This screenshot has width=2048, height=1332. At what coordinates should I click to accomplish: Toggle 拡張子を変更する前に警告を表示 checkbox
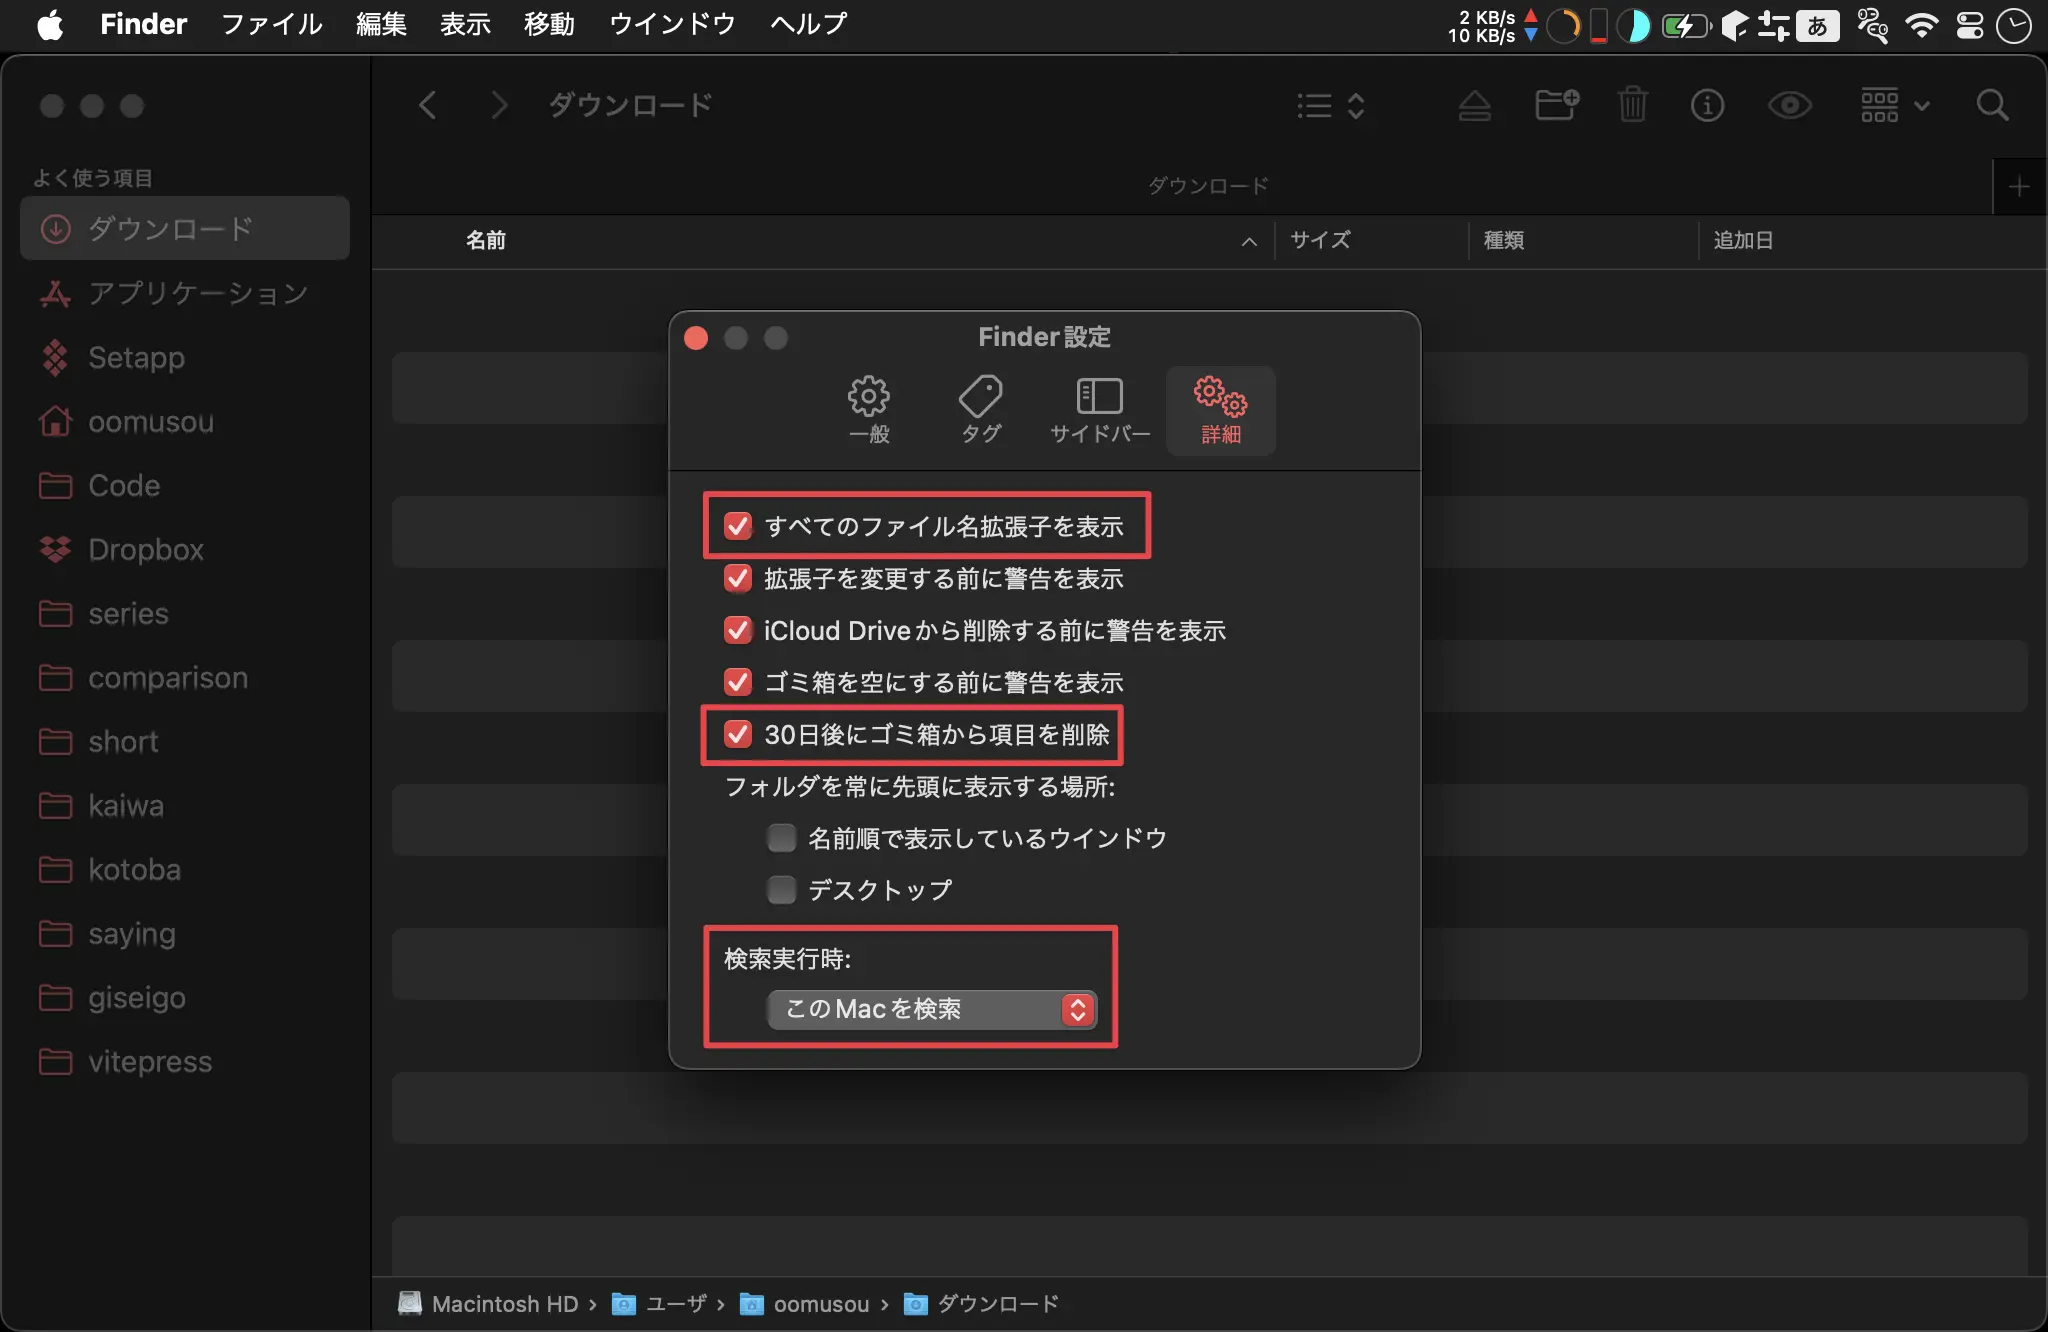(738, 578)
